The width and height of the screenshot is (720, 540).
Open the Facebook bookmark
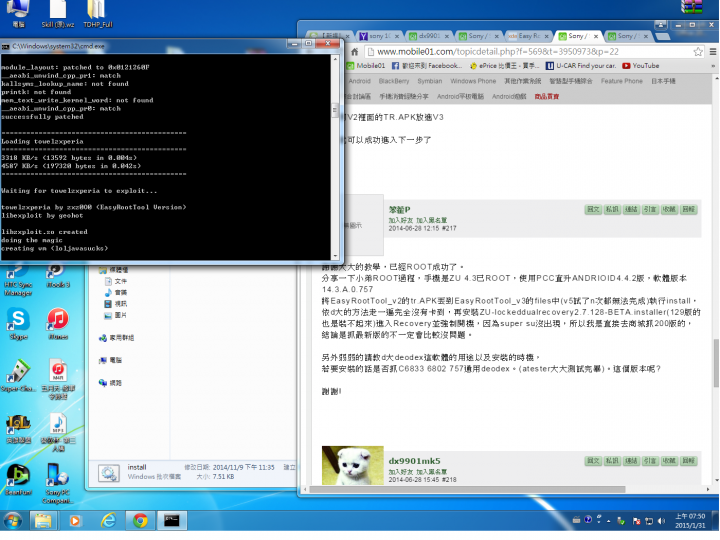point(427,66)
